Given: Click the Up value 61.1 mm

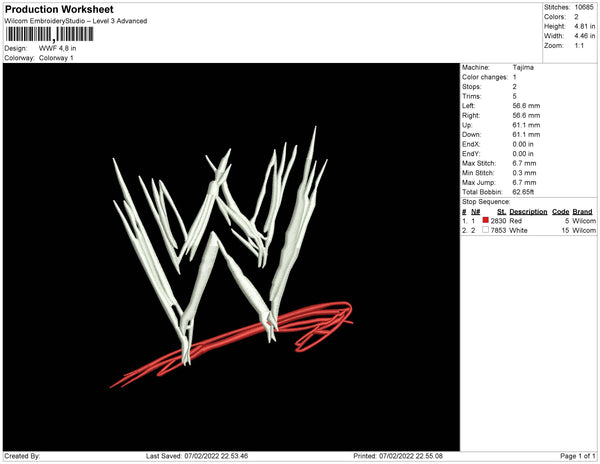Looking at the screenshot, I should click(x=526, y=125).
